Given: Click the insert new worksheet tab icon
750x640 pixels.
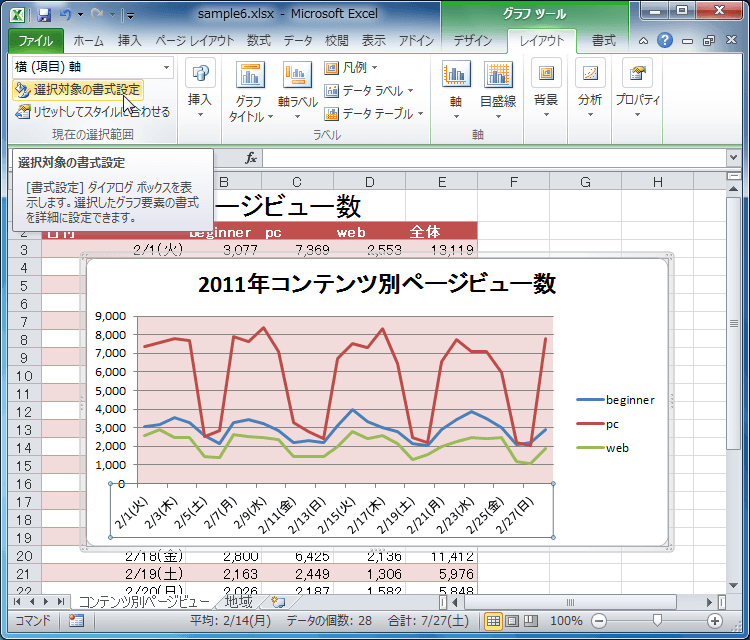Looking at the screenshot, I should pyautogui.click(x=278, y=601).
